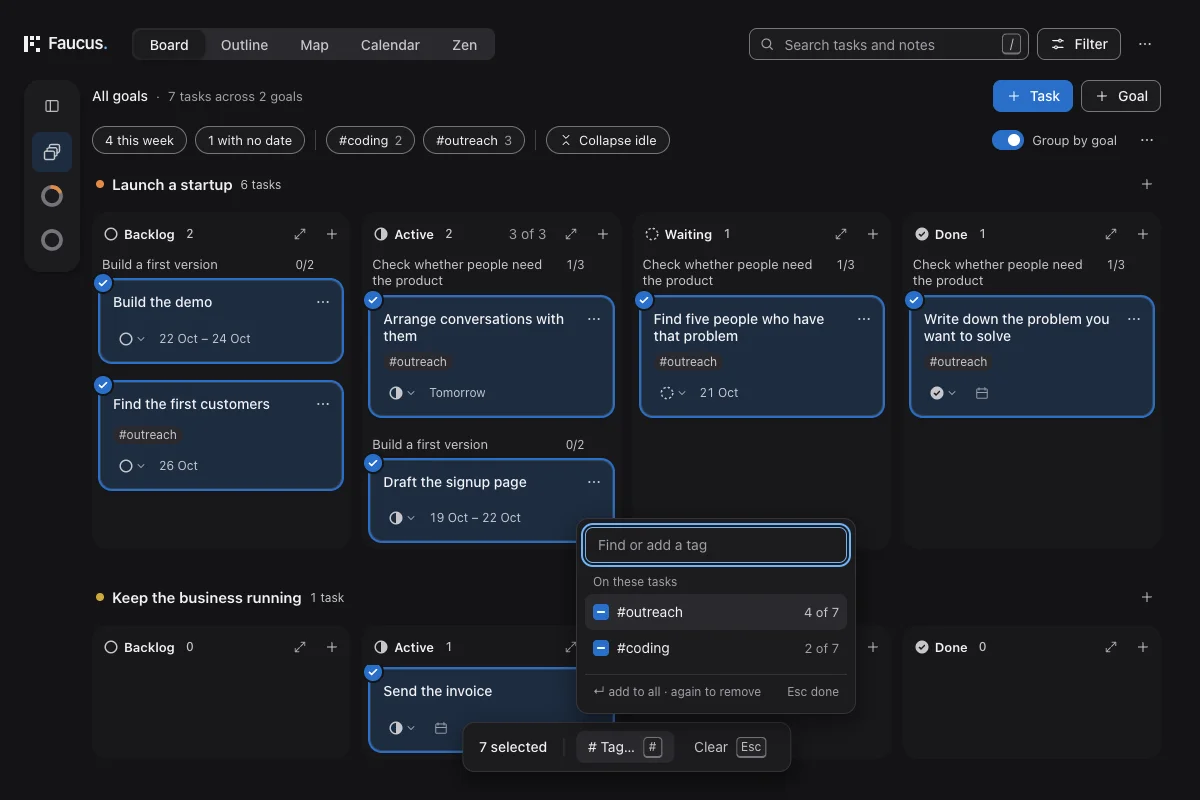This screenshot has height=800, width=1200.
Task: Open the more options menu beside Filter
Action: (1145, 44)
